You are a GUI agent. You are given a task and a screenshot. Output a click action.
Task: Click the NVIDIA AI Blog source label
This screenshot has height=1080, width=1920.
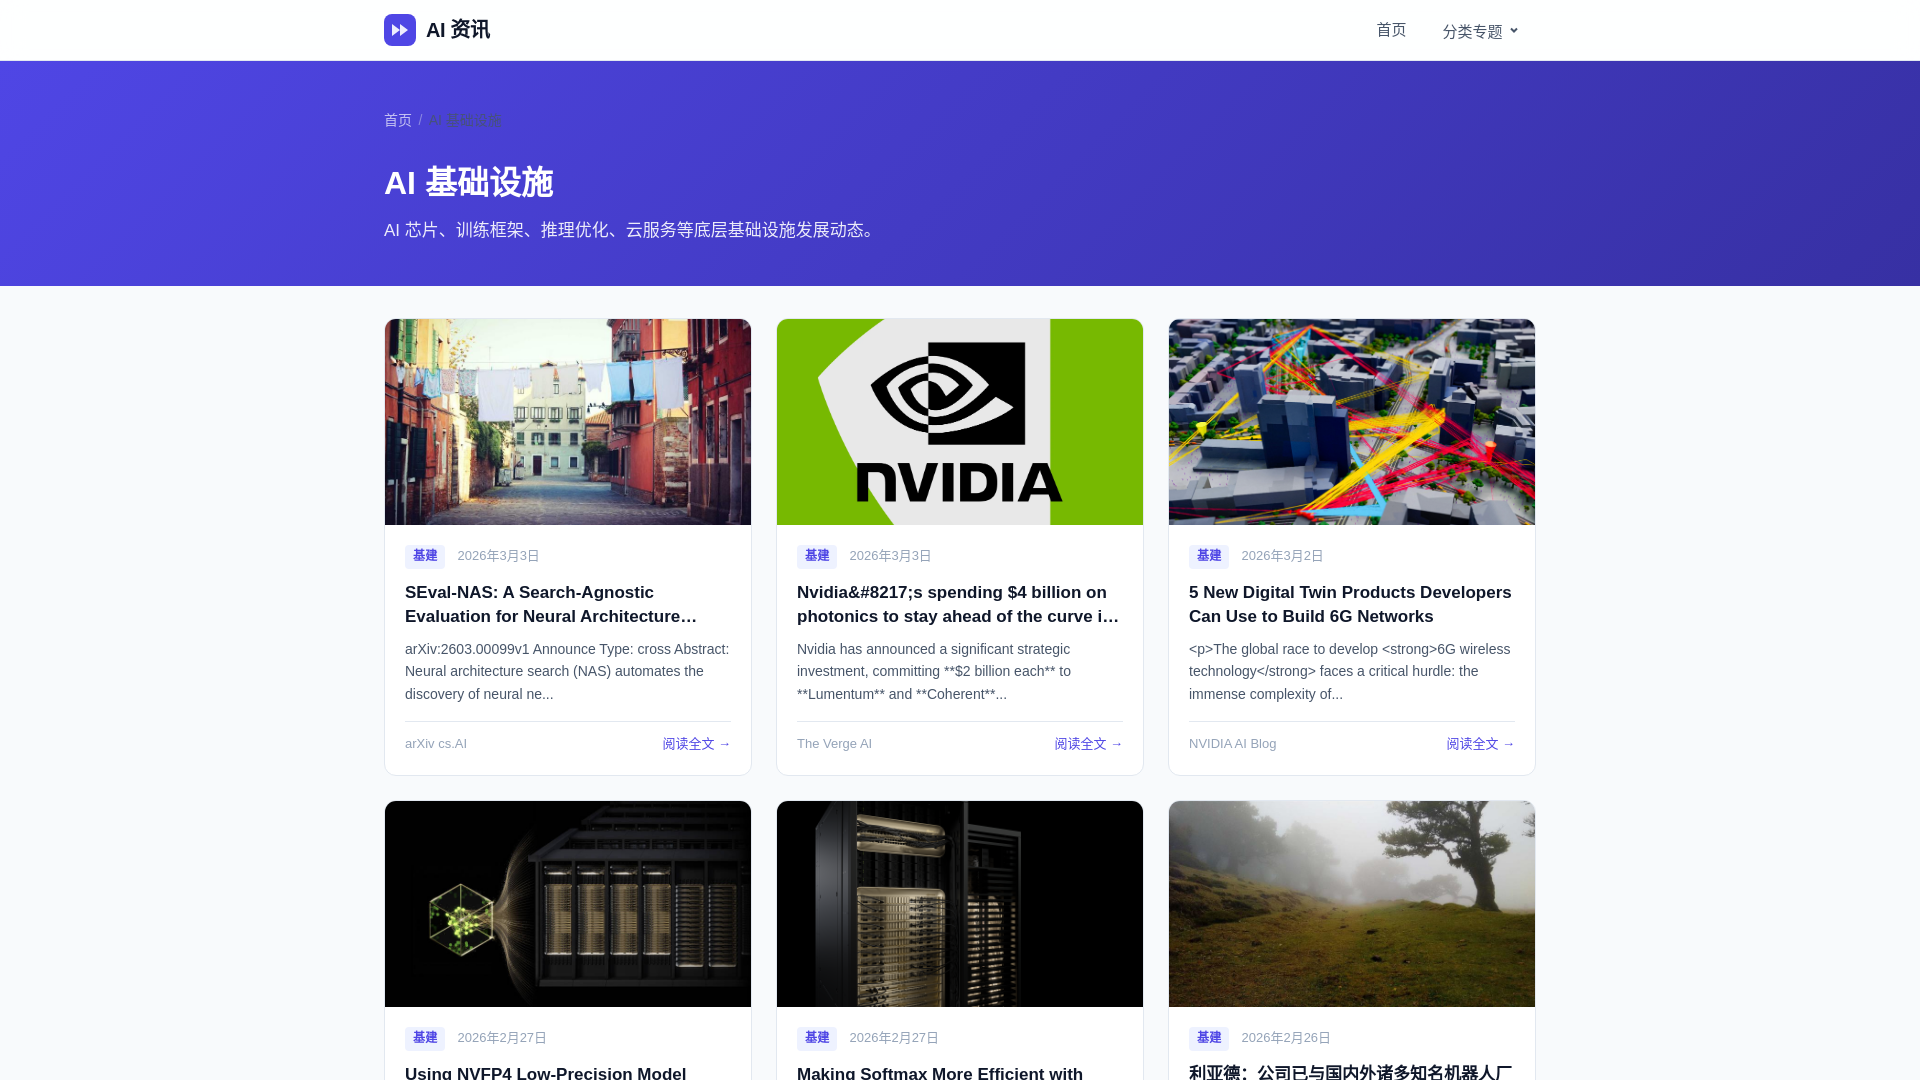tap(1232, 744)
